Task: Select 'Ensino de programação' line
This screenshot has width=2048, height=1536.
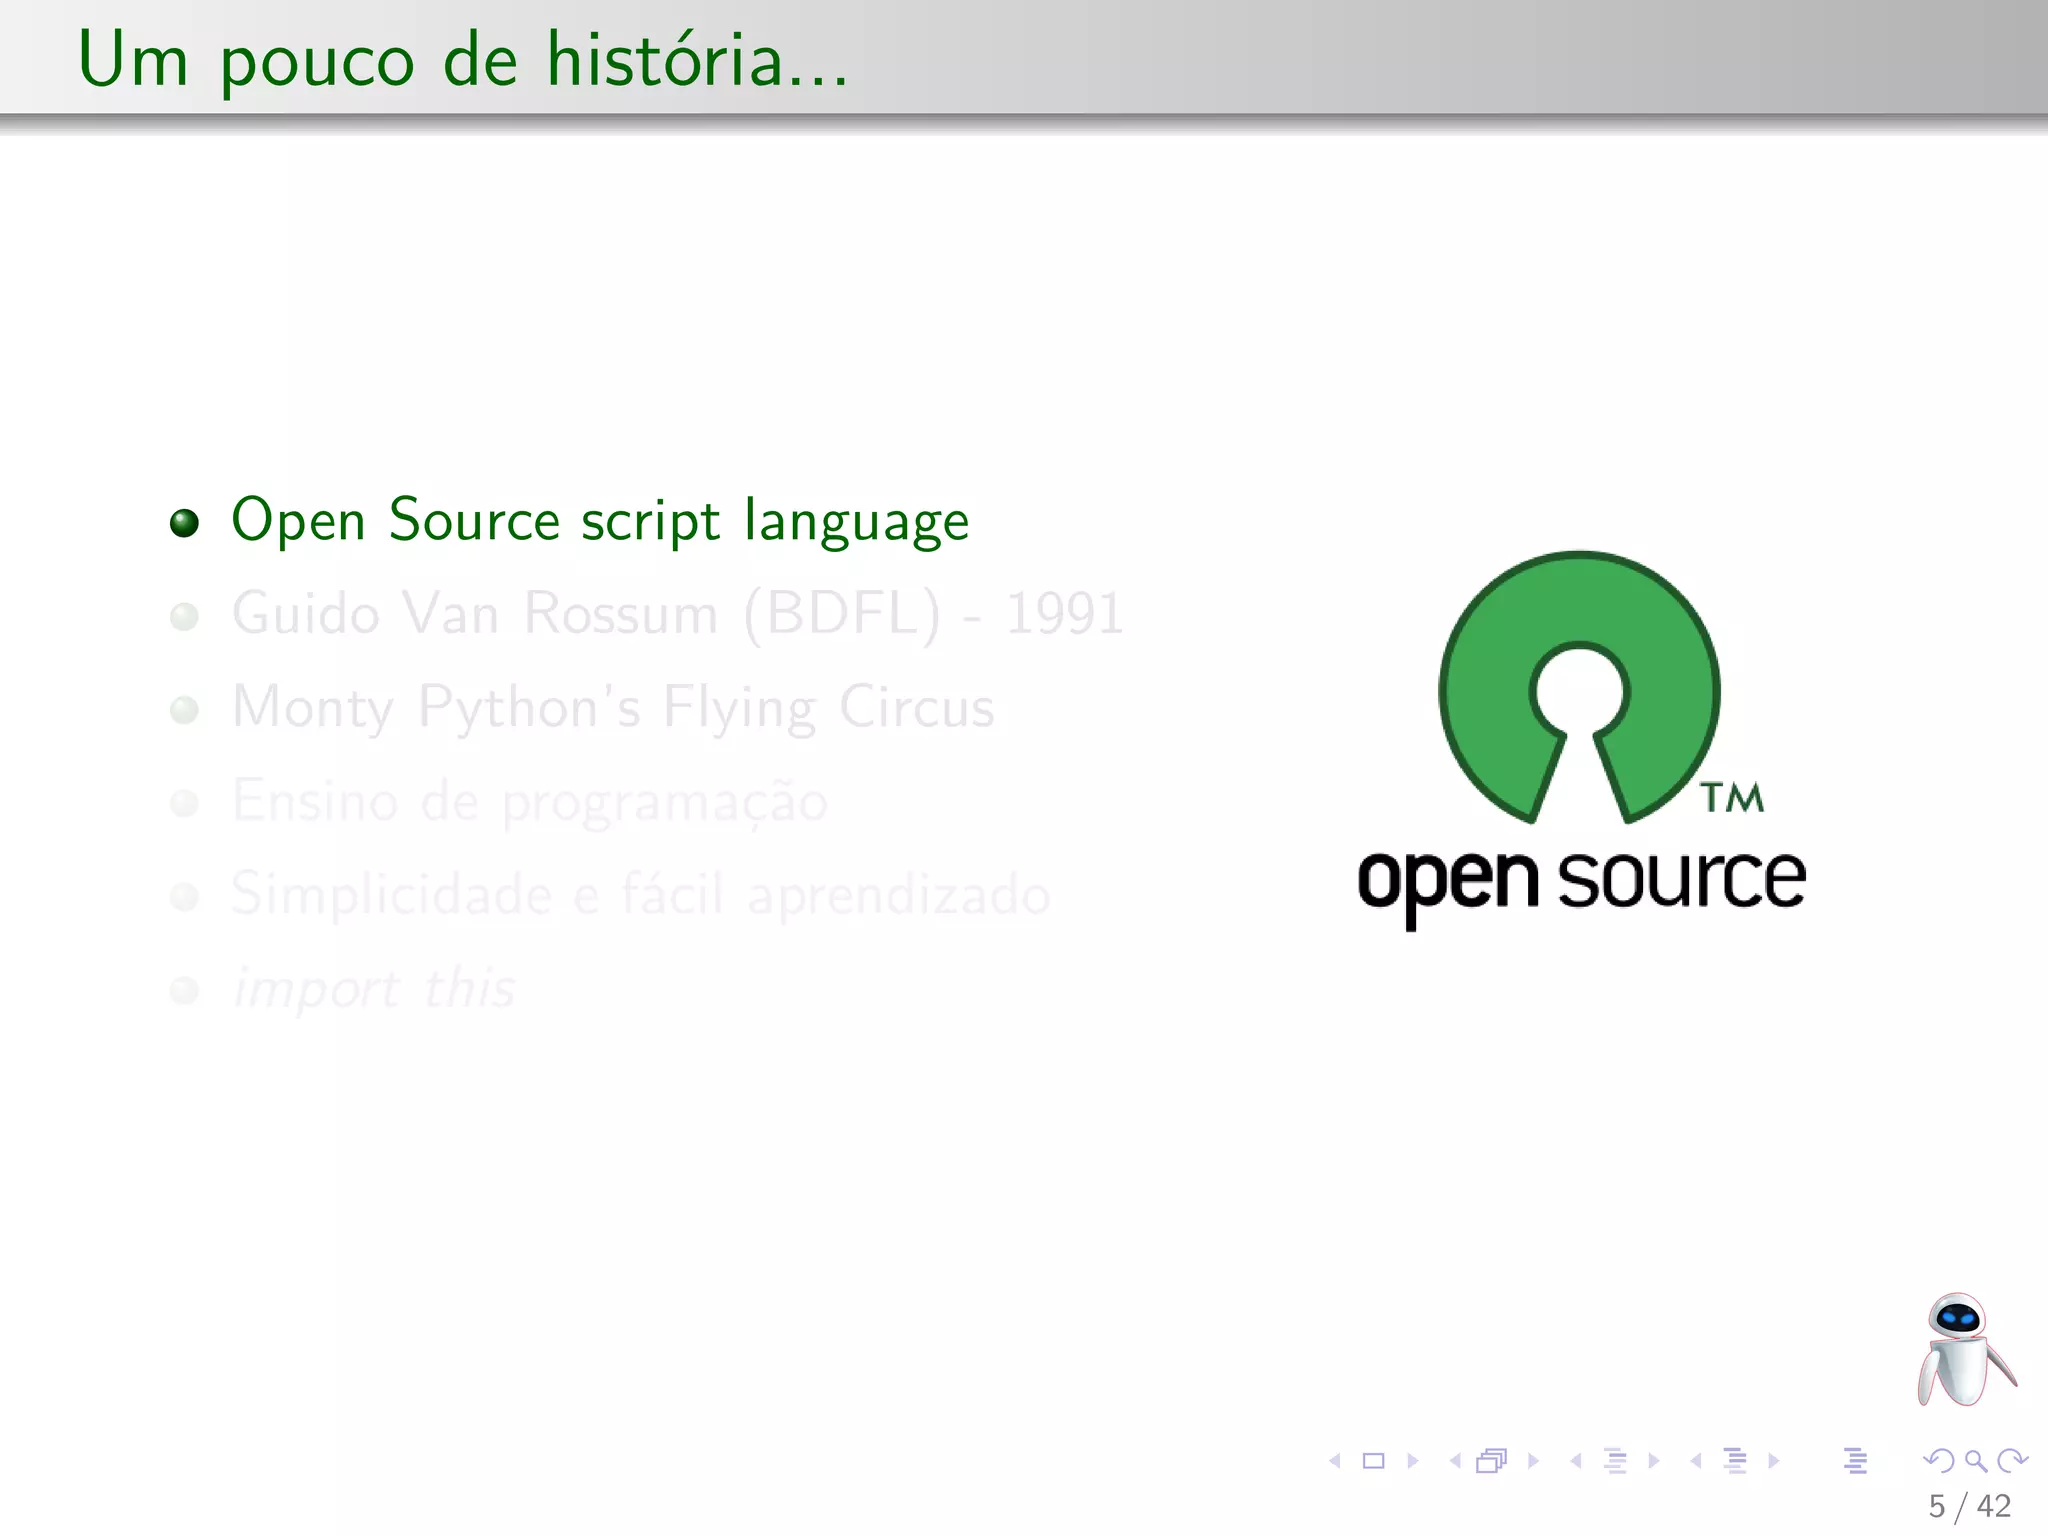Action: click(x=530, y=801)
